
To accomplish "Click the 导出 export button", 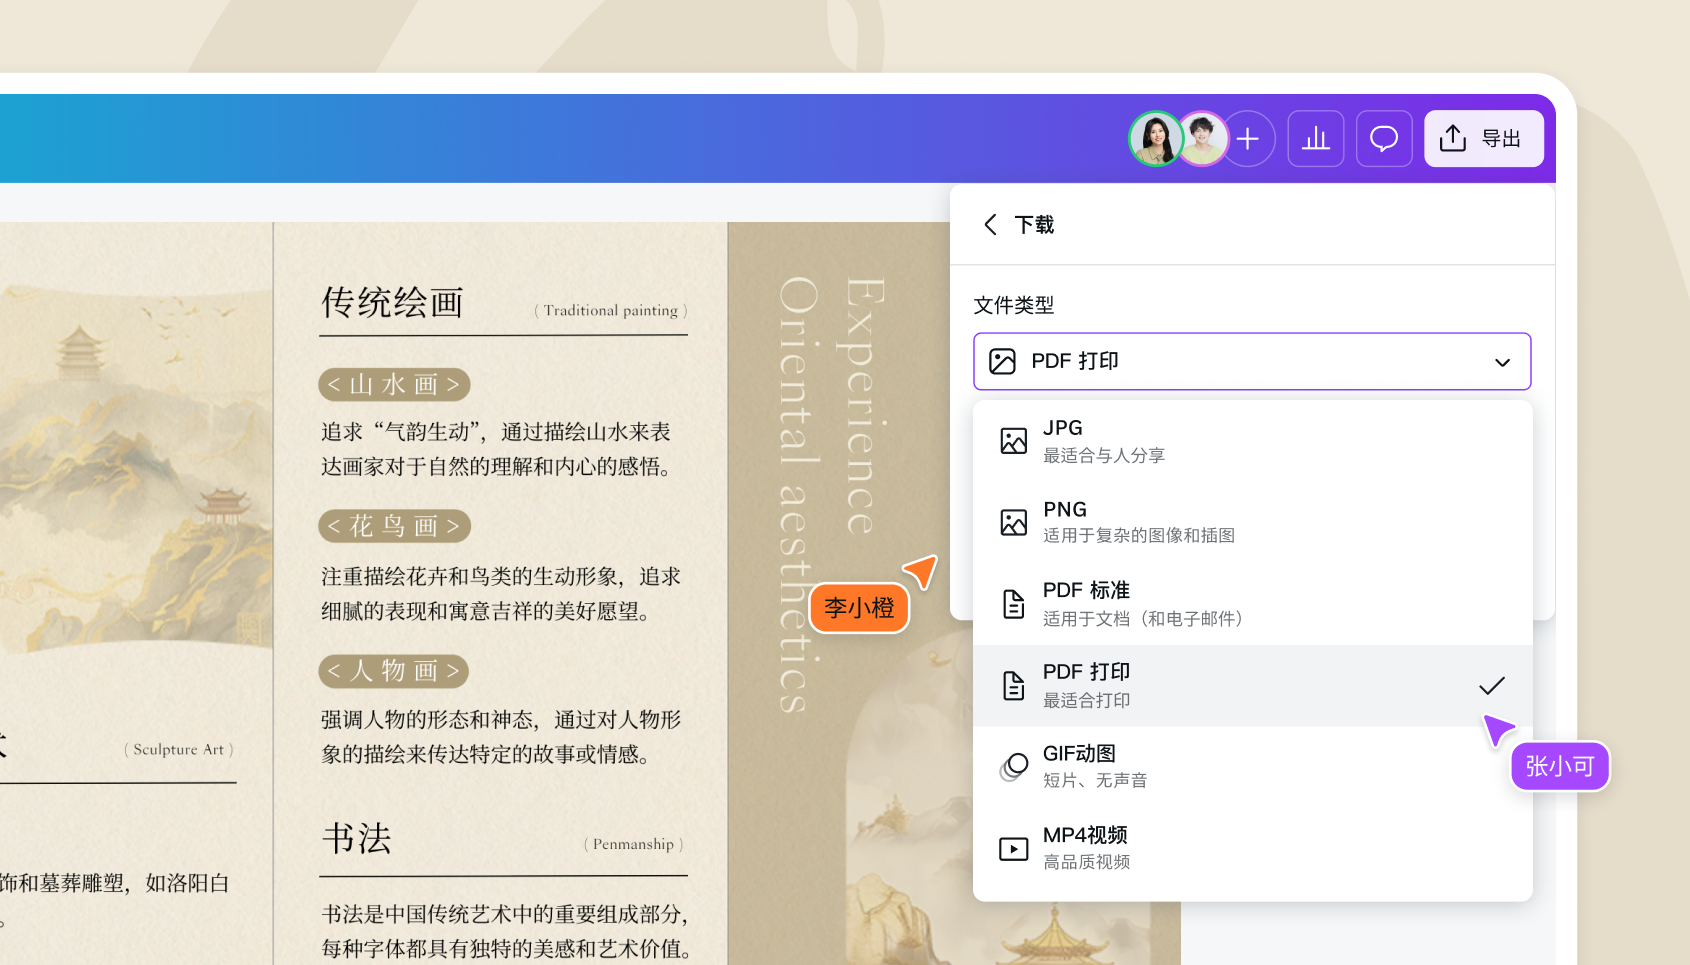I will (1484, 139).
